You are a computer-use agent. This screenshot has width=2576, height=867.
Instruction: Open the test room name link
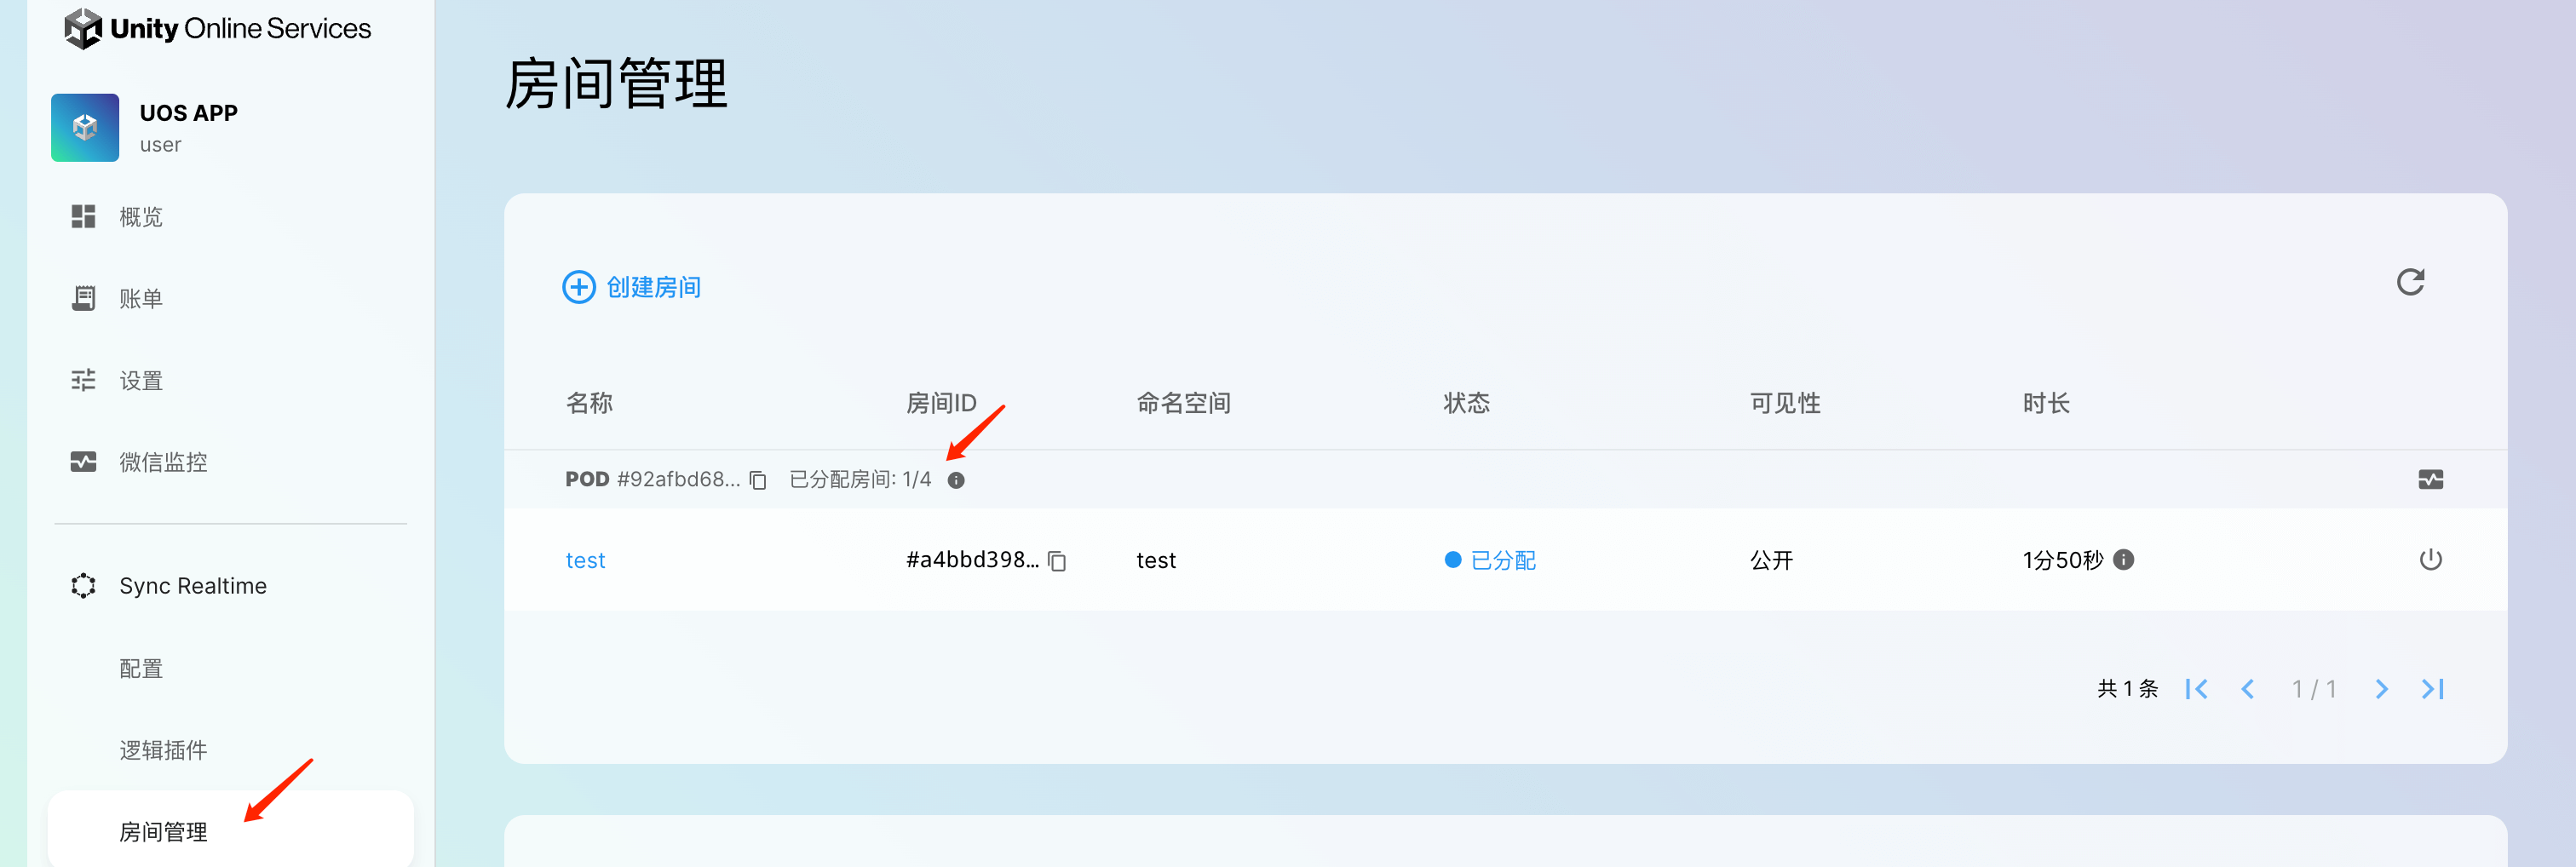(x=585, y=561)
